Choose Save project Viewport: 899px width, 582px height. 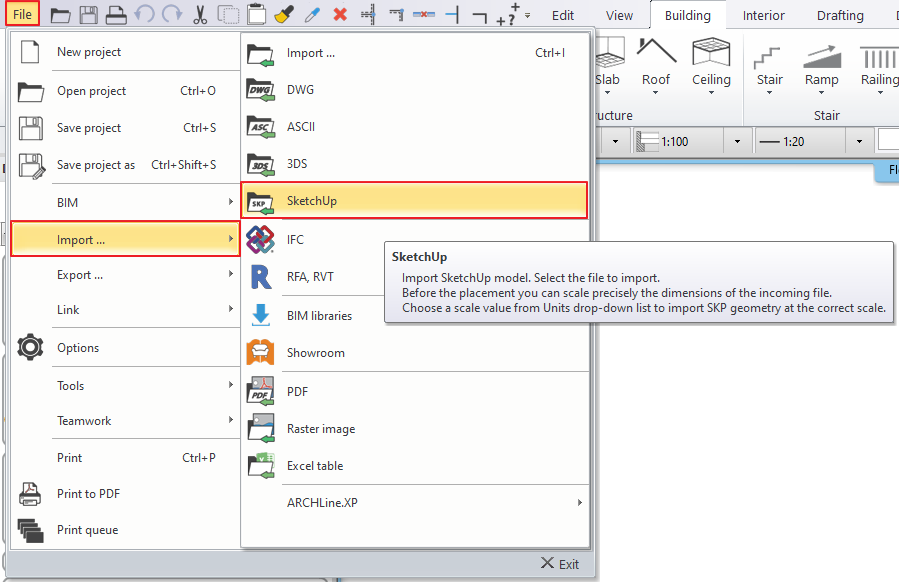tap(125, 128)
